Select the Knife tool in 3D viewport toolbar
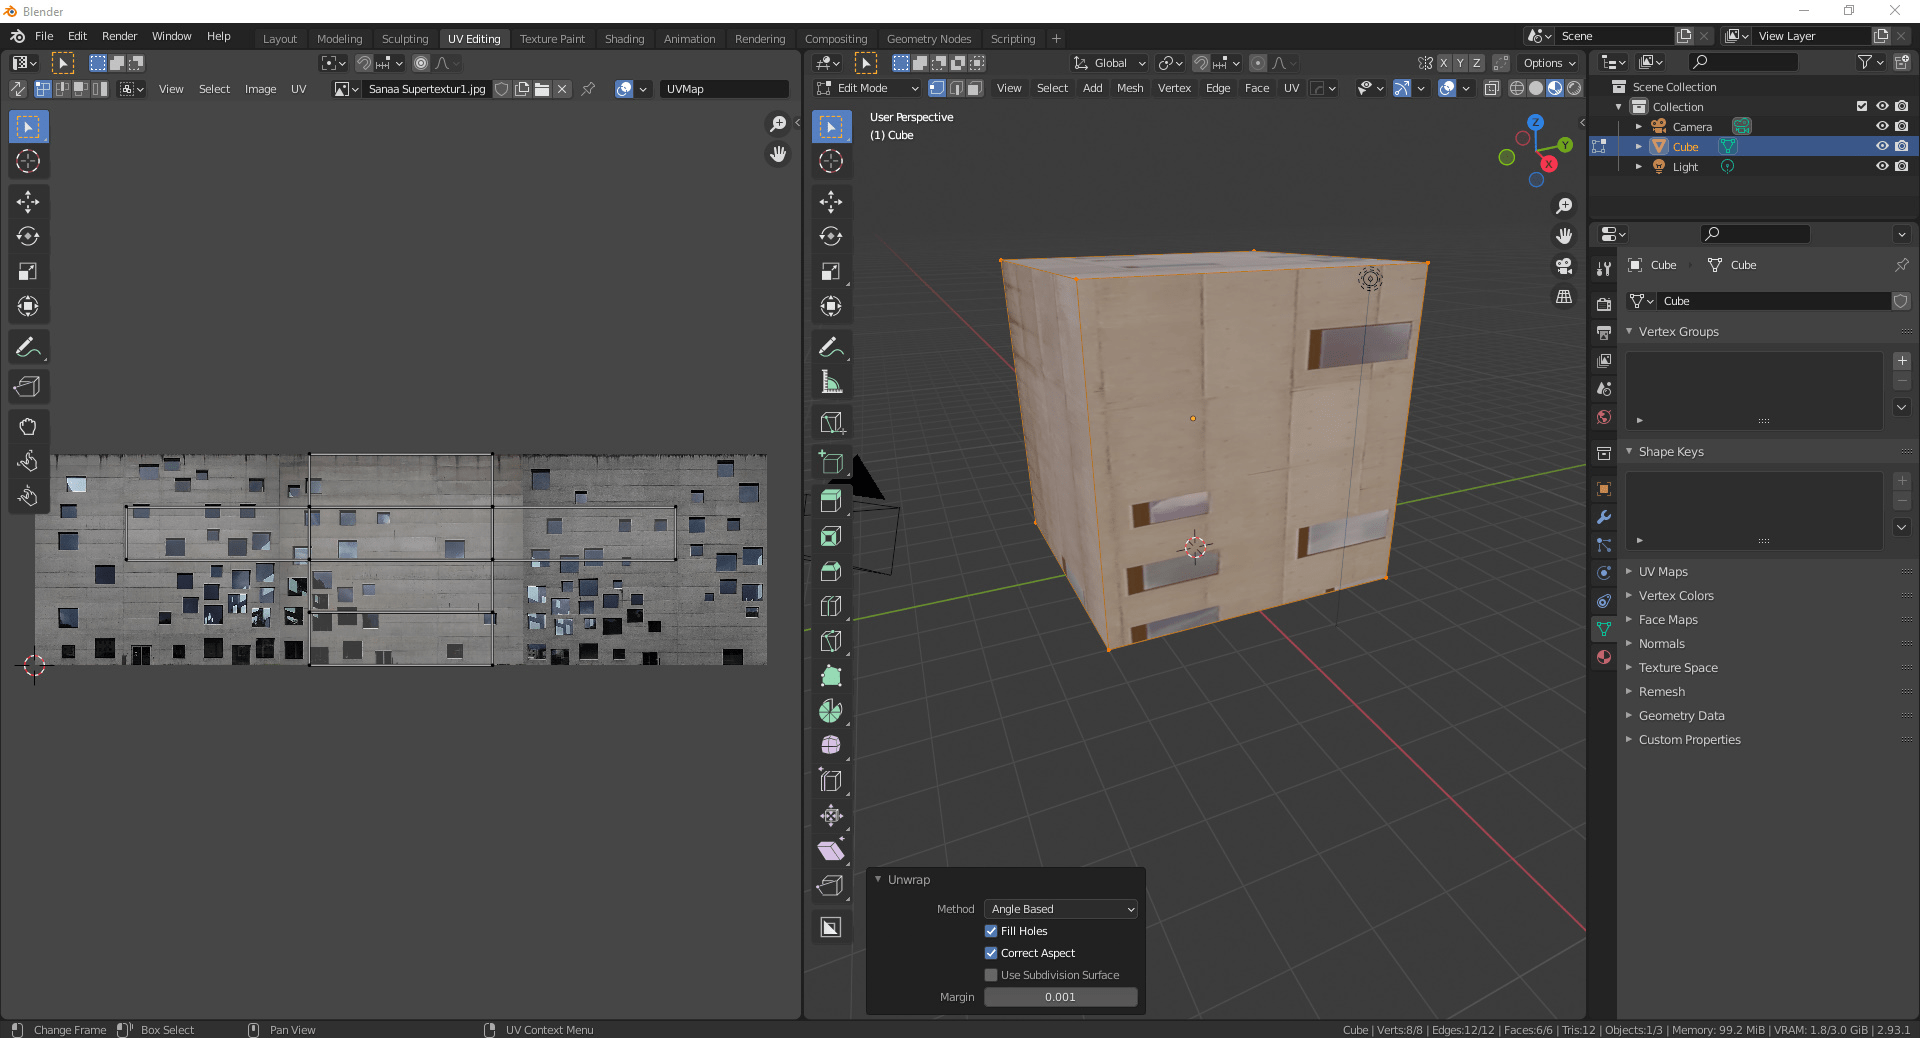Image resolution: width=1920 pixels, height=1038 pixels. (x=830, y=641)
